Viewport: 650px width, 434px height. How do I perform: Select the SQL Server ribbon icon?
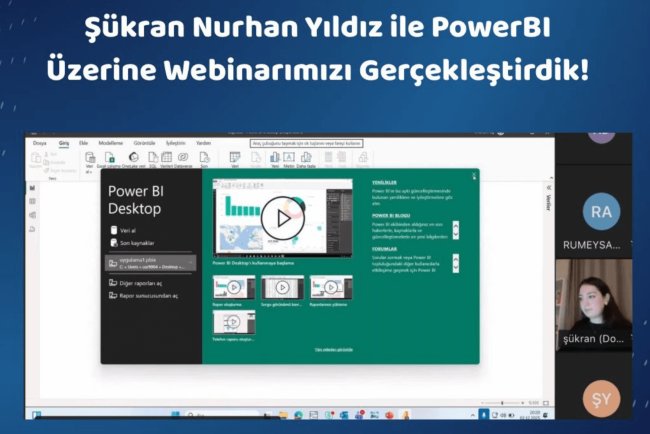[153, 160]
